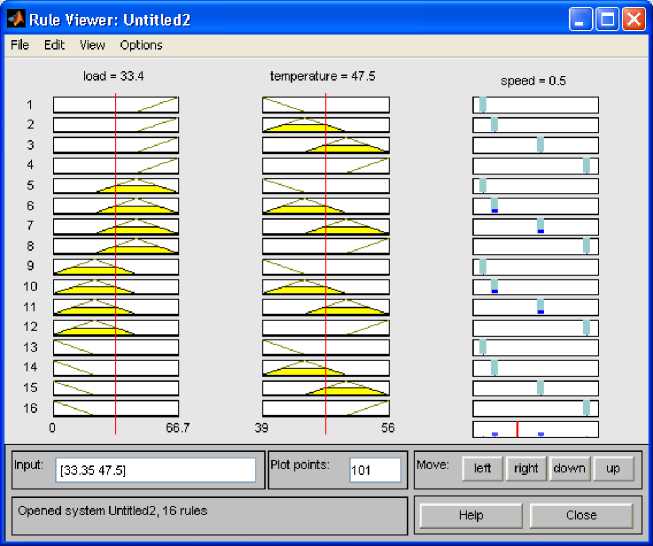Open the View menu
The height and width of the screenshot is (546, 653).
92,45
